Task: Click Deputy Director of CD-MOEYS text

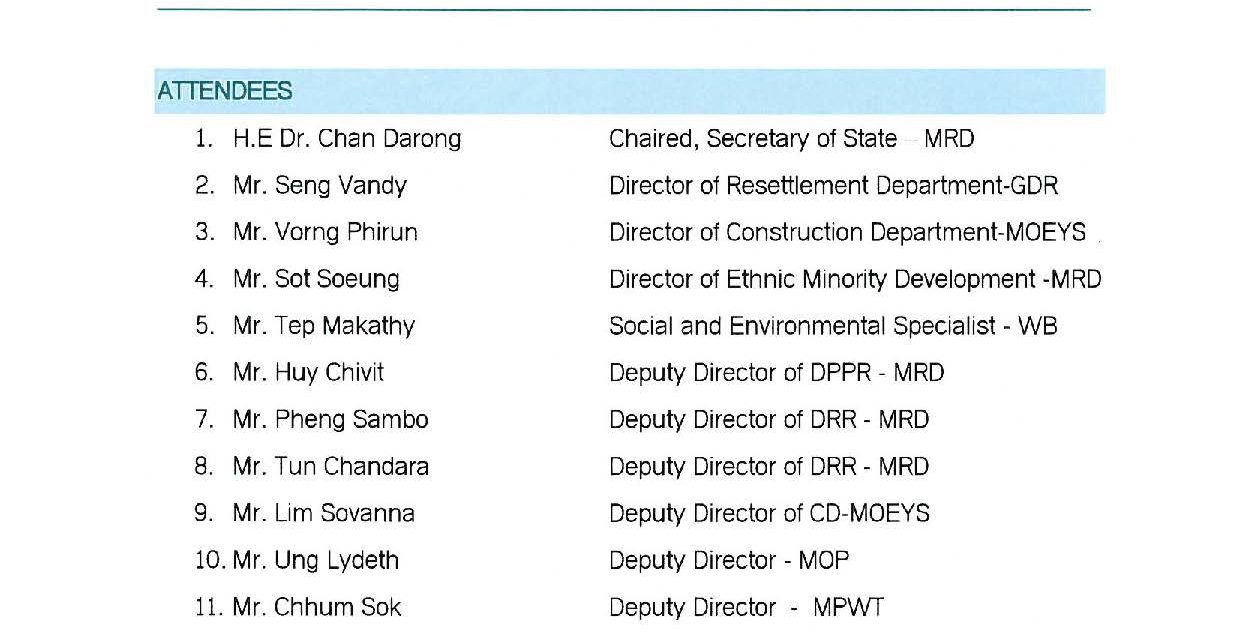Action: 769,514
